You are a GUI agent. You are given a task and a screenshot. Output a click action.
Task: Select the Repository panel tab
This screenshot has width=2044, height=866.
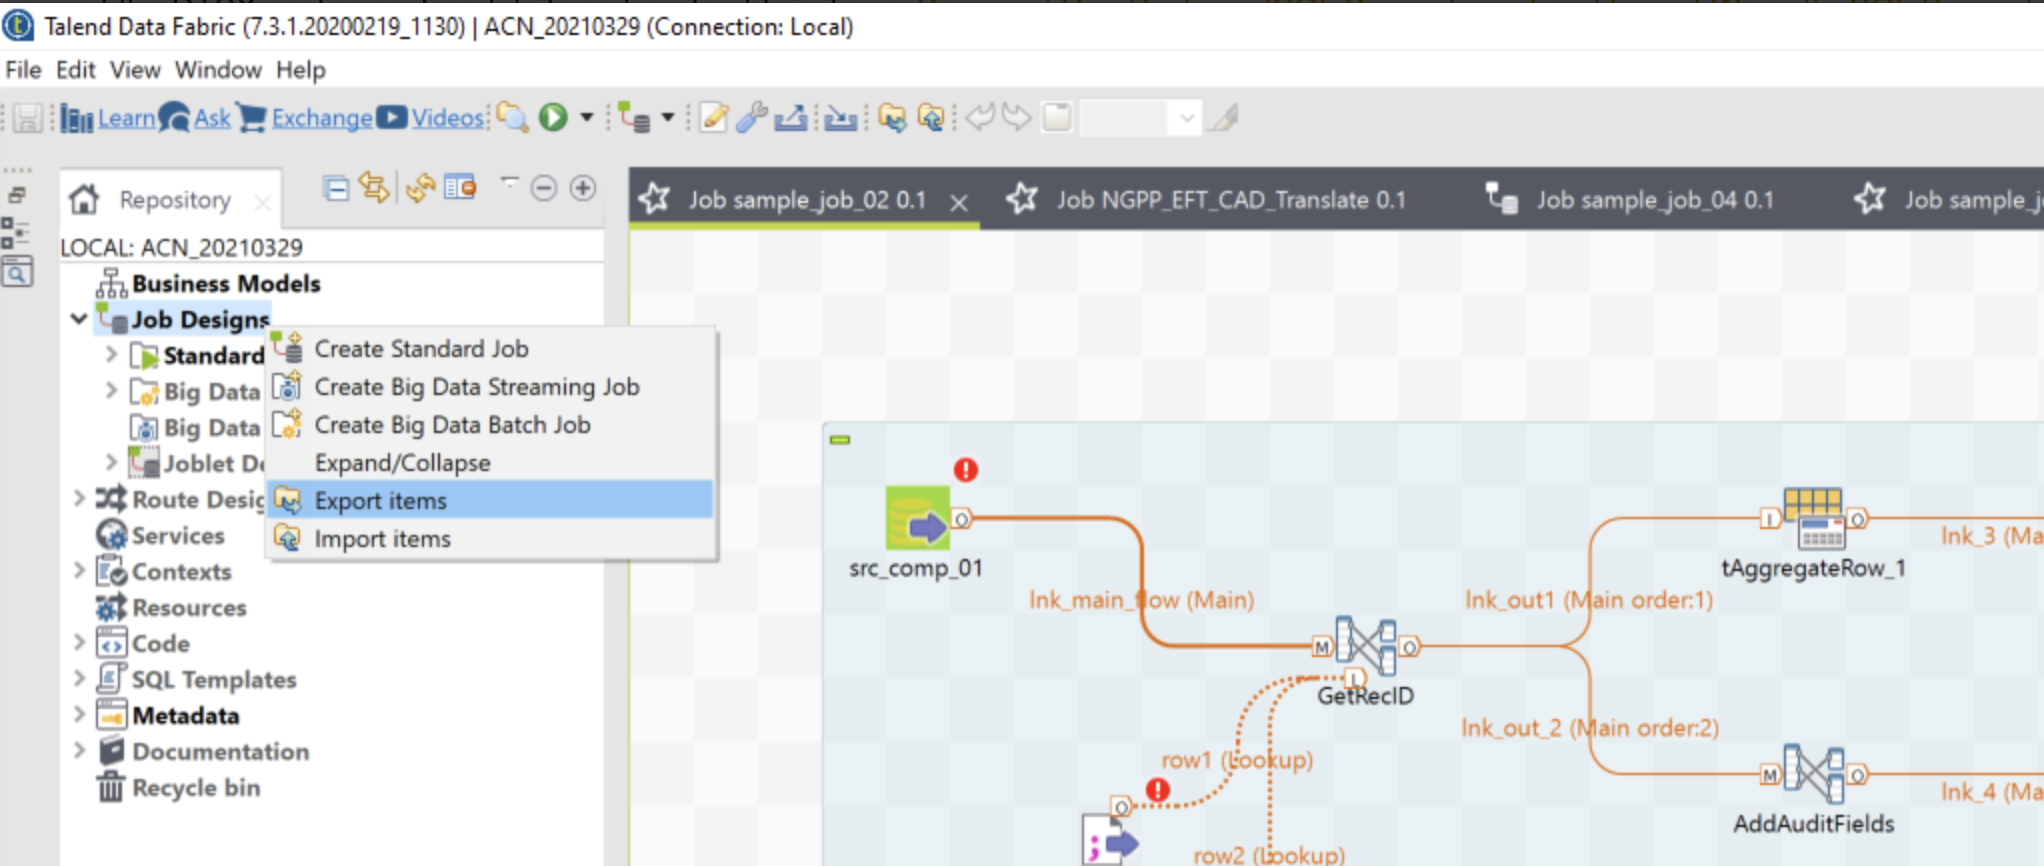[x=174, y=200]
